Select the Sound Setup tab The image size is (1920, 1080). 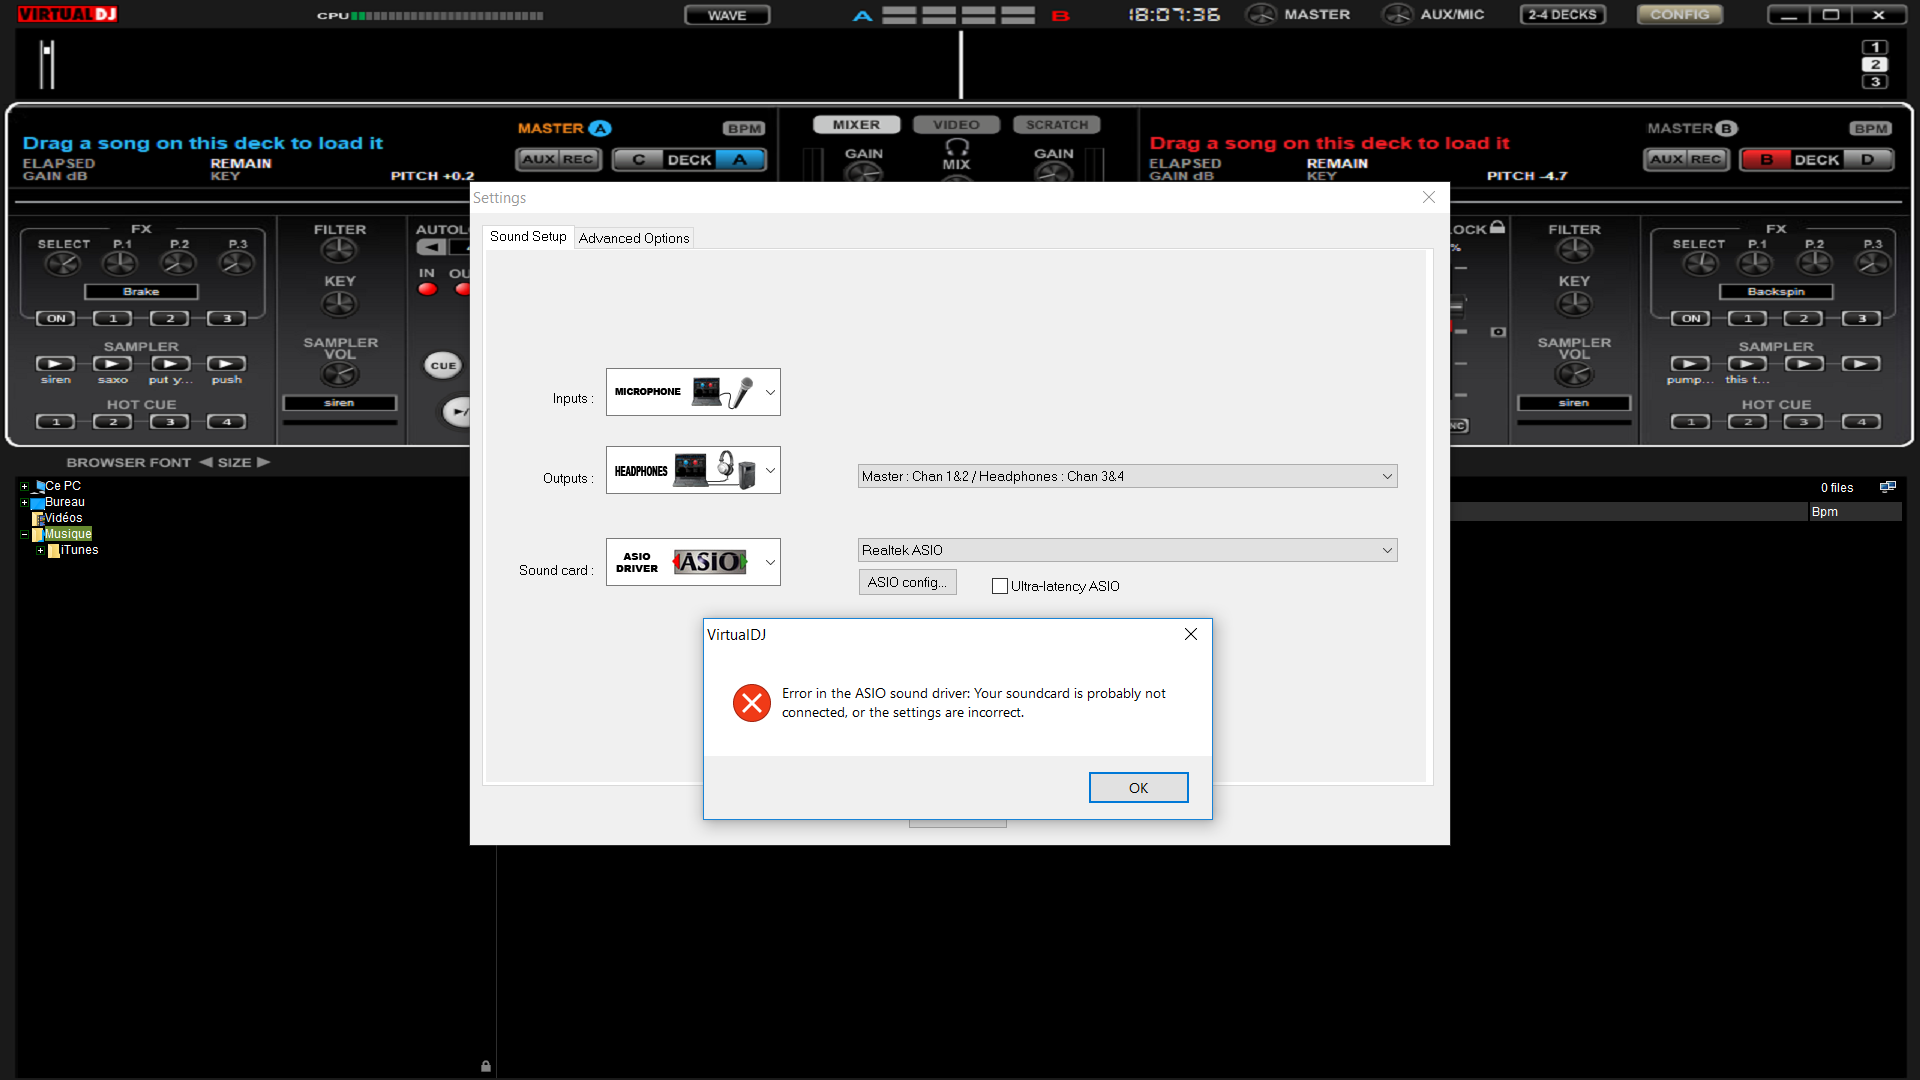pos(528,236)
